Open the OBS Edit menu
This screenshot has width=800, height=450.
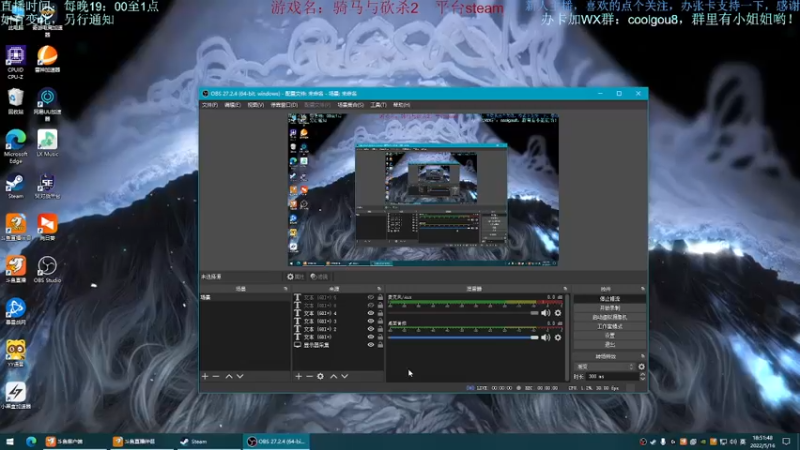[232, 105]
